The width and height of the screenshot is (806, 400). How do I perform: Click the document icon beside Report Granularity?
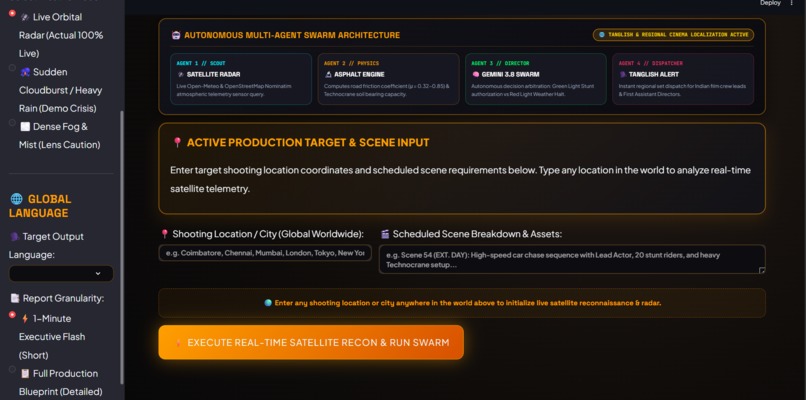pos(14,298)
